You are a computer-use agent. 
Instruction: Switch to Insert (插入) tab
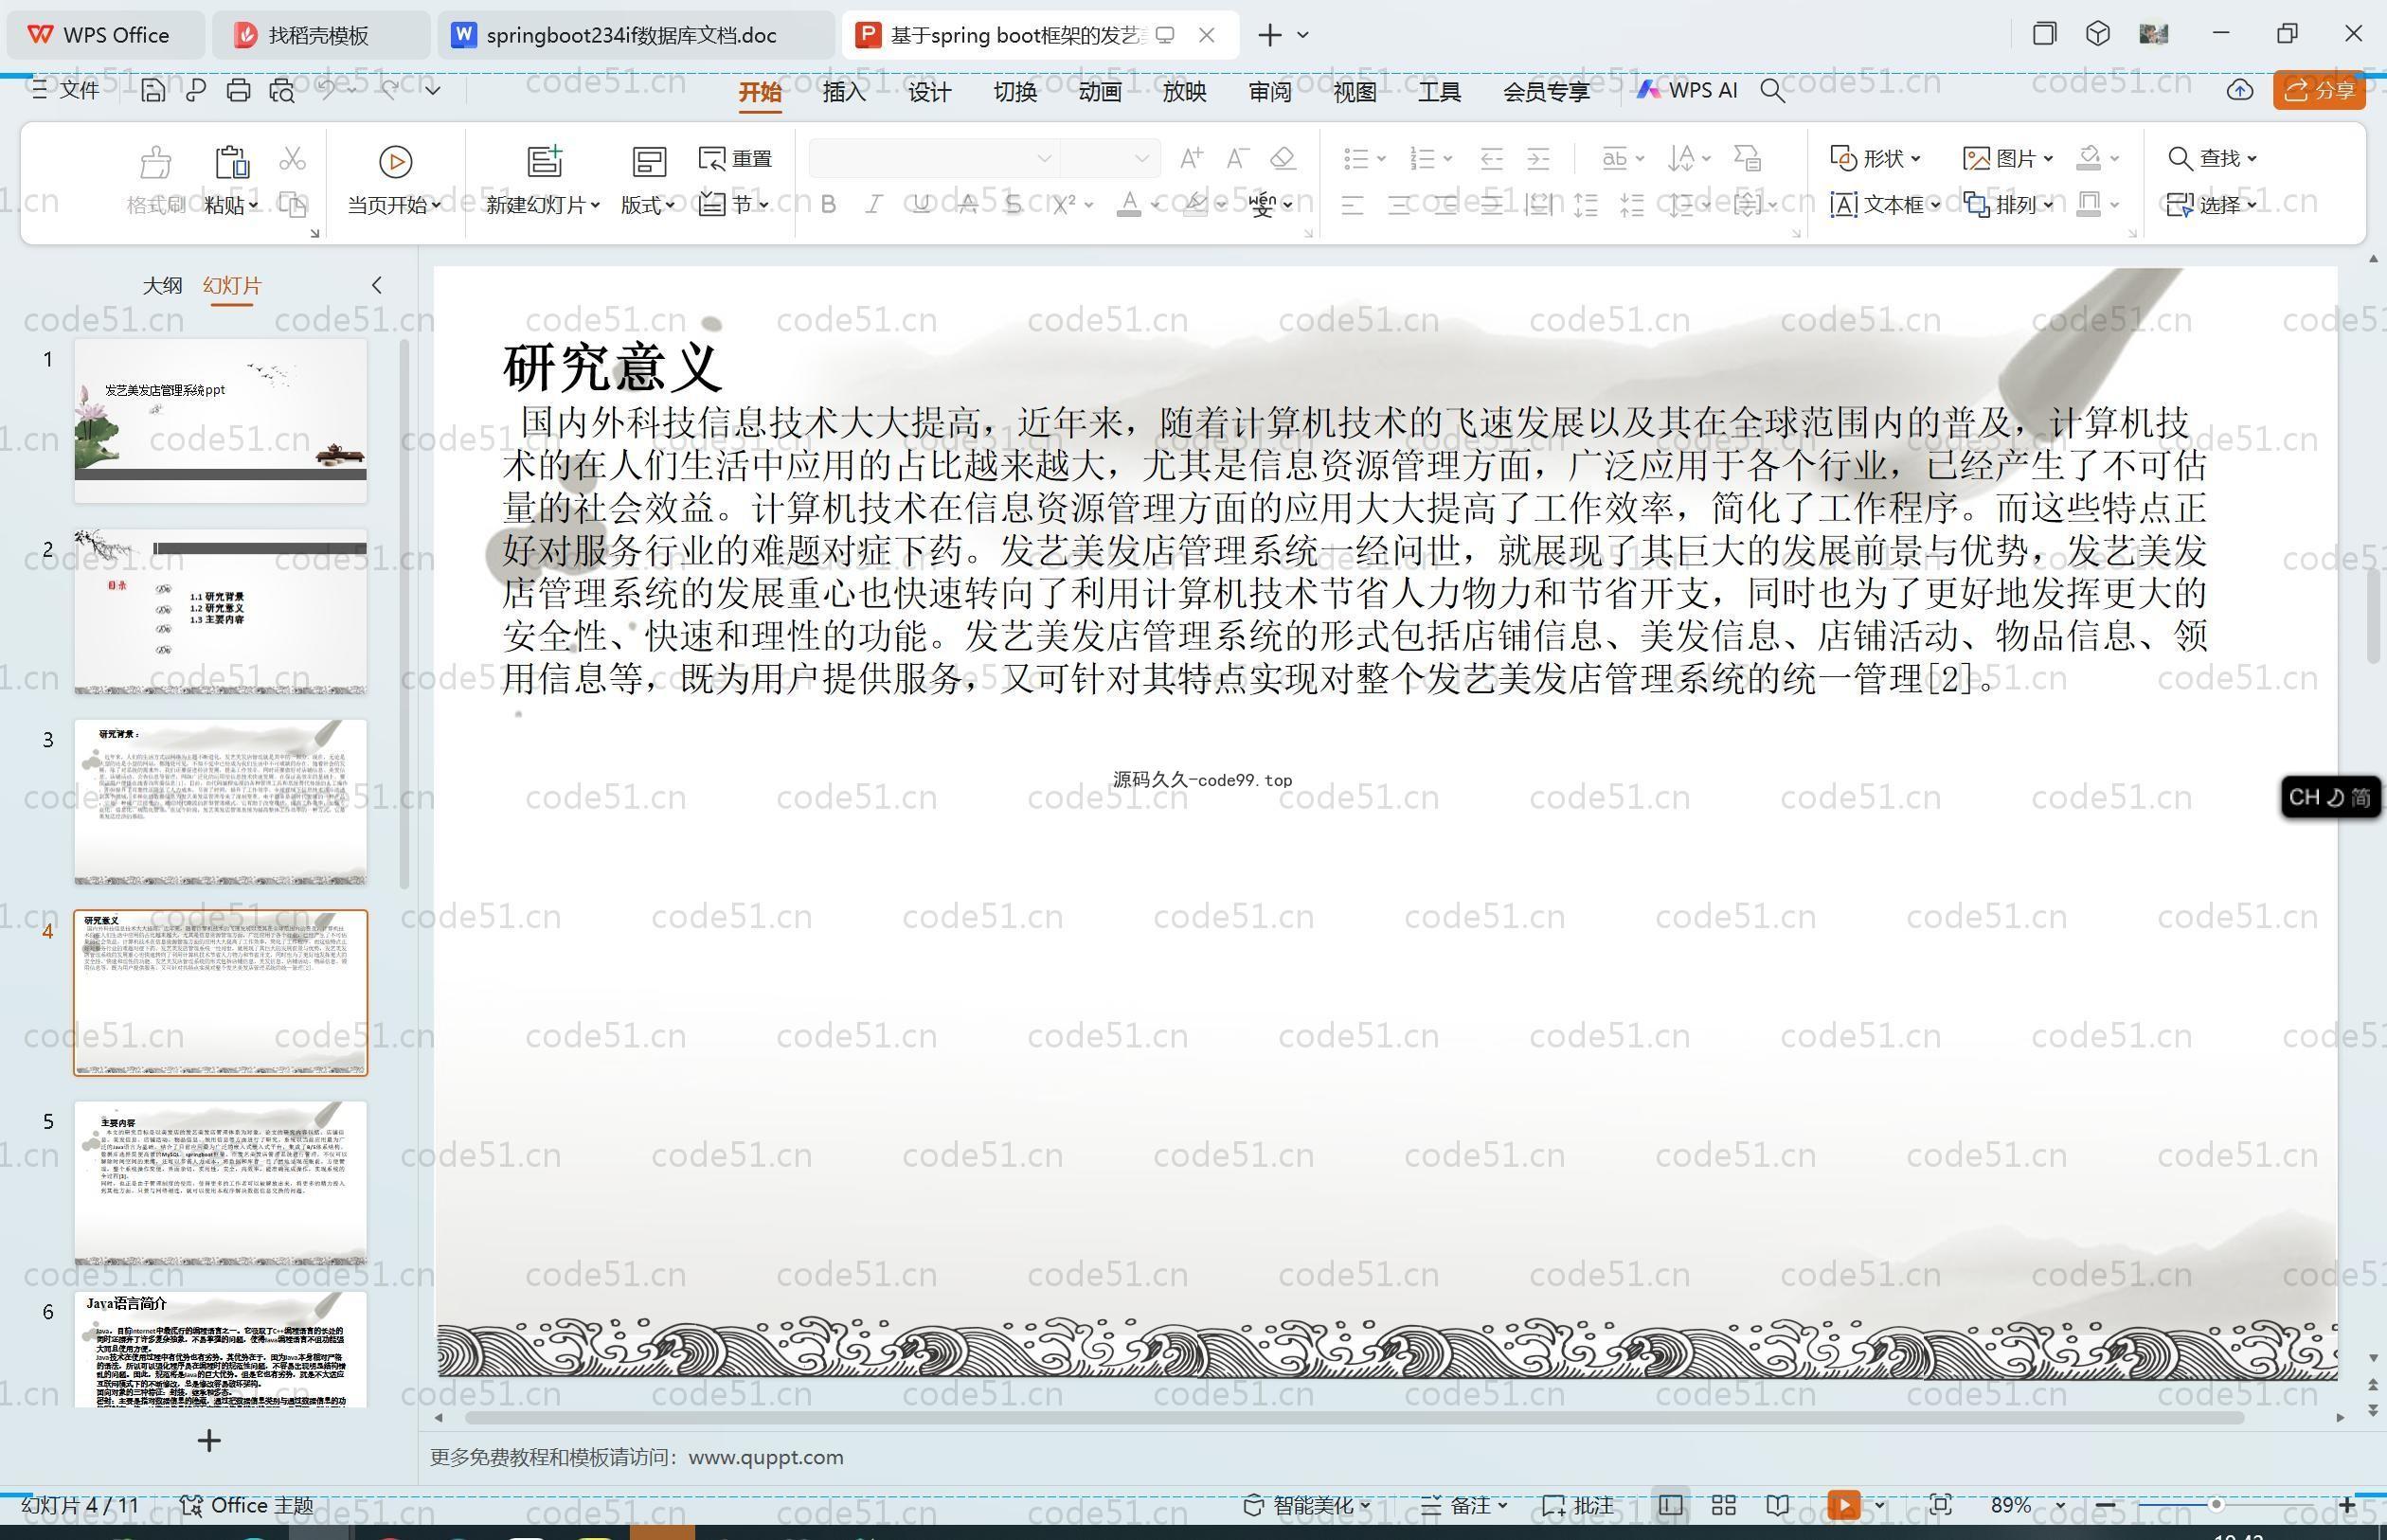click(x=844, y=91)
